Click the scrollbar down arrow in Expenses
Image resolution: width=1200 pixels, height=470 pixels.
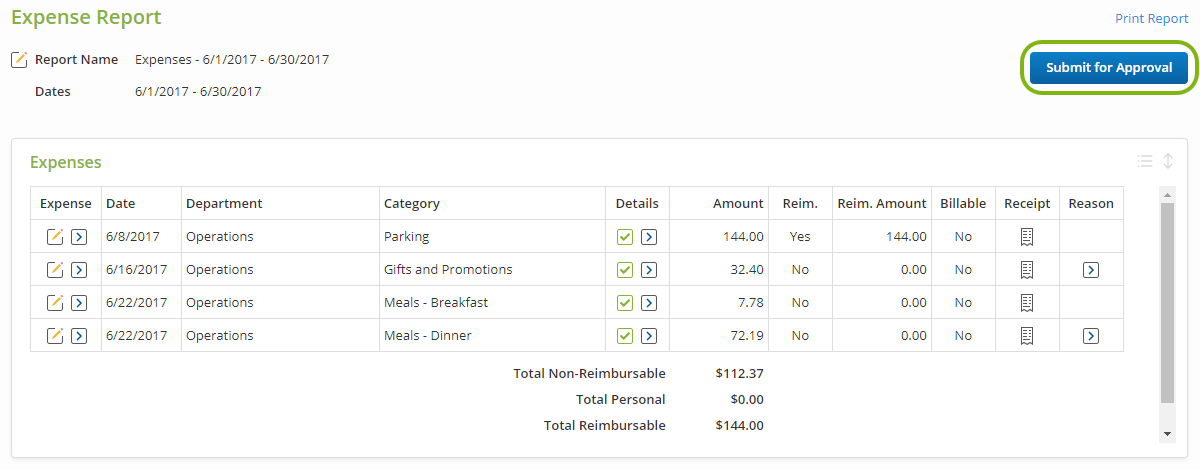[x=1167, y=434]
